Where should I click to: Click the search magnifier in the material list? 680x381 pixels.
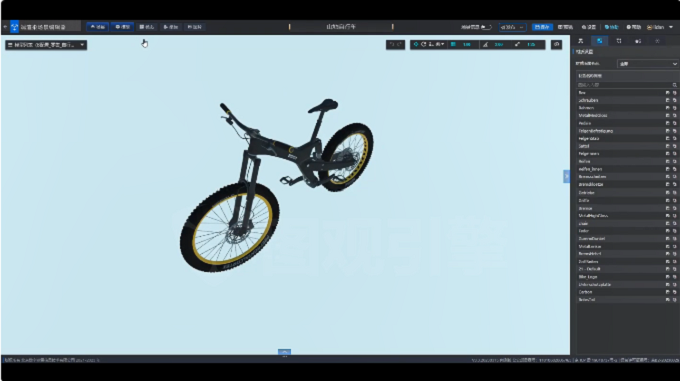tap(674, 85)
